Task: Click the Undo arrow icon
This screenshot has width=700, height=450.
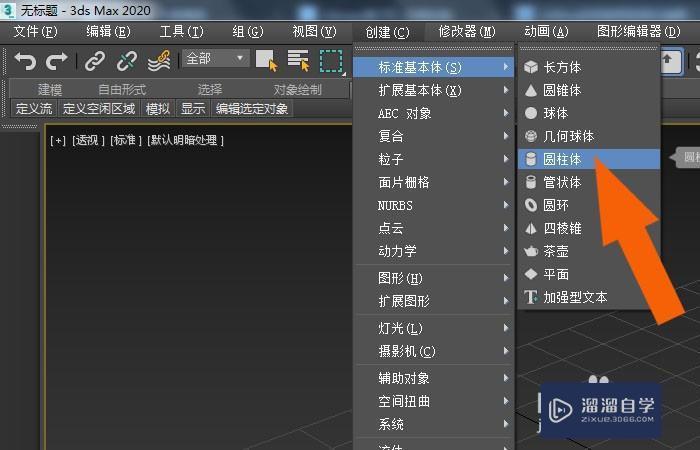Action: tap(25, 60)
